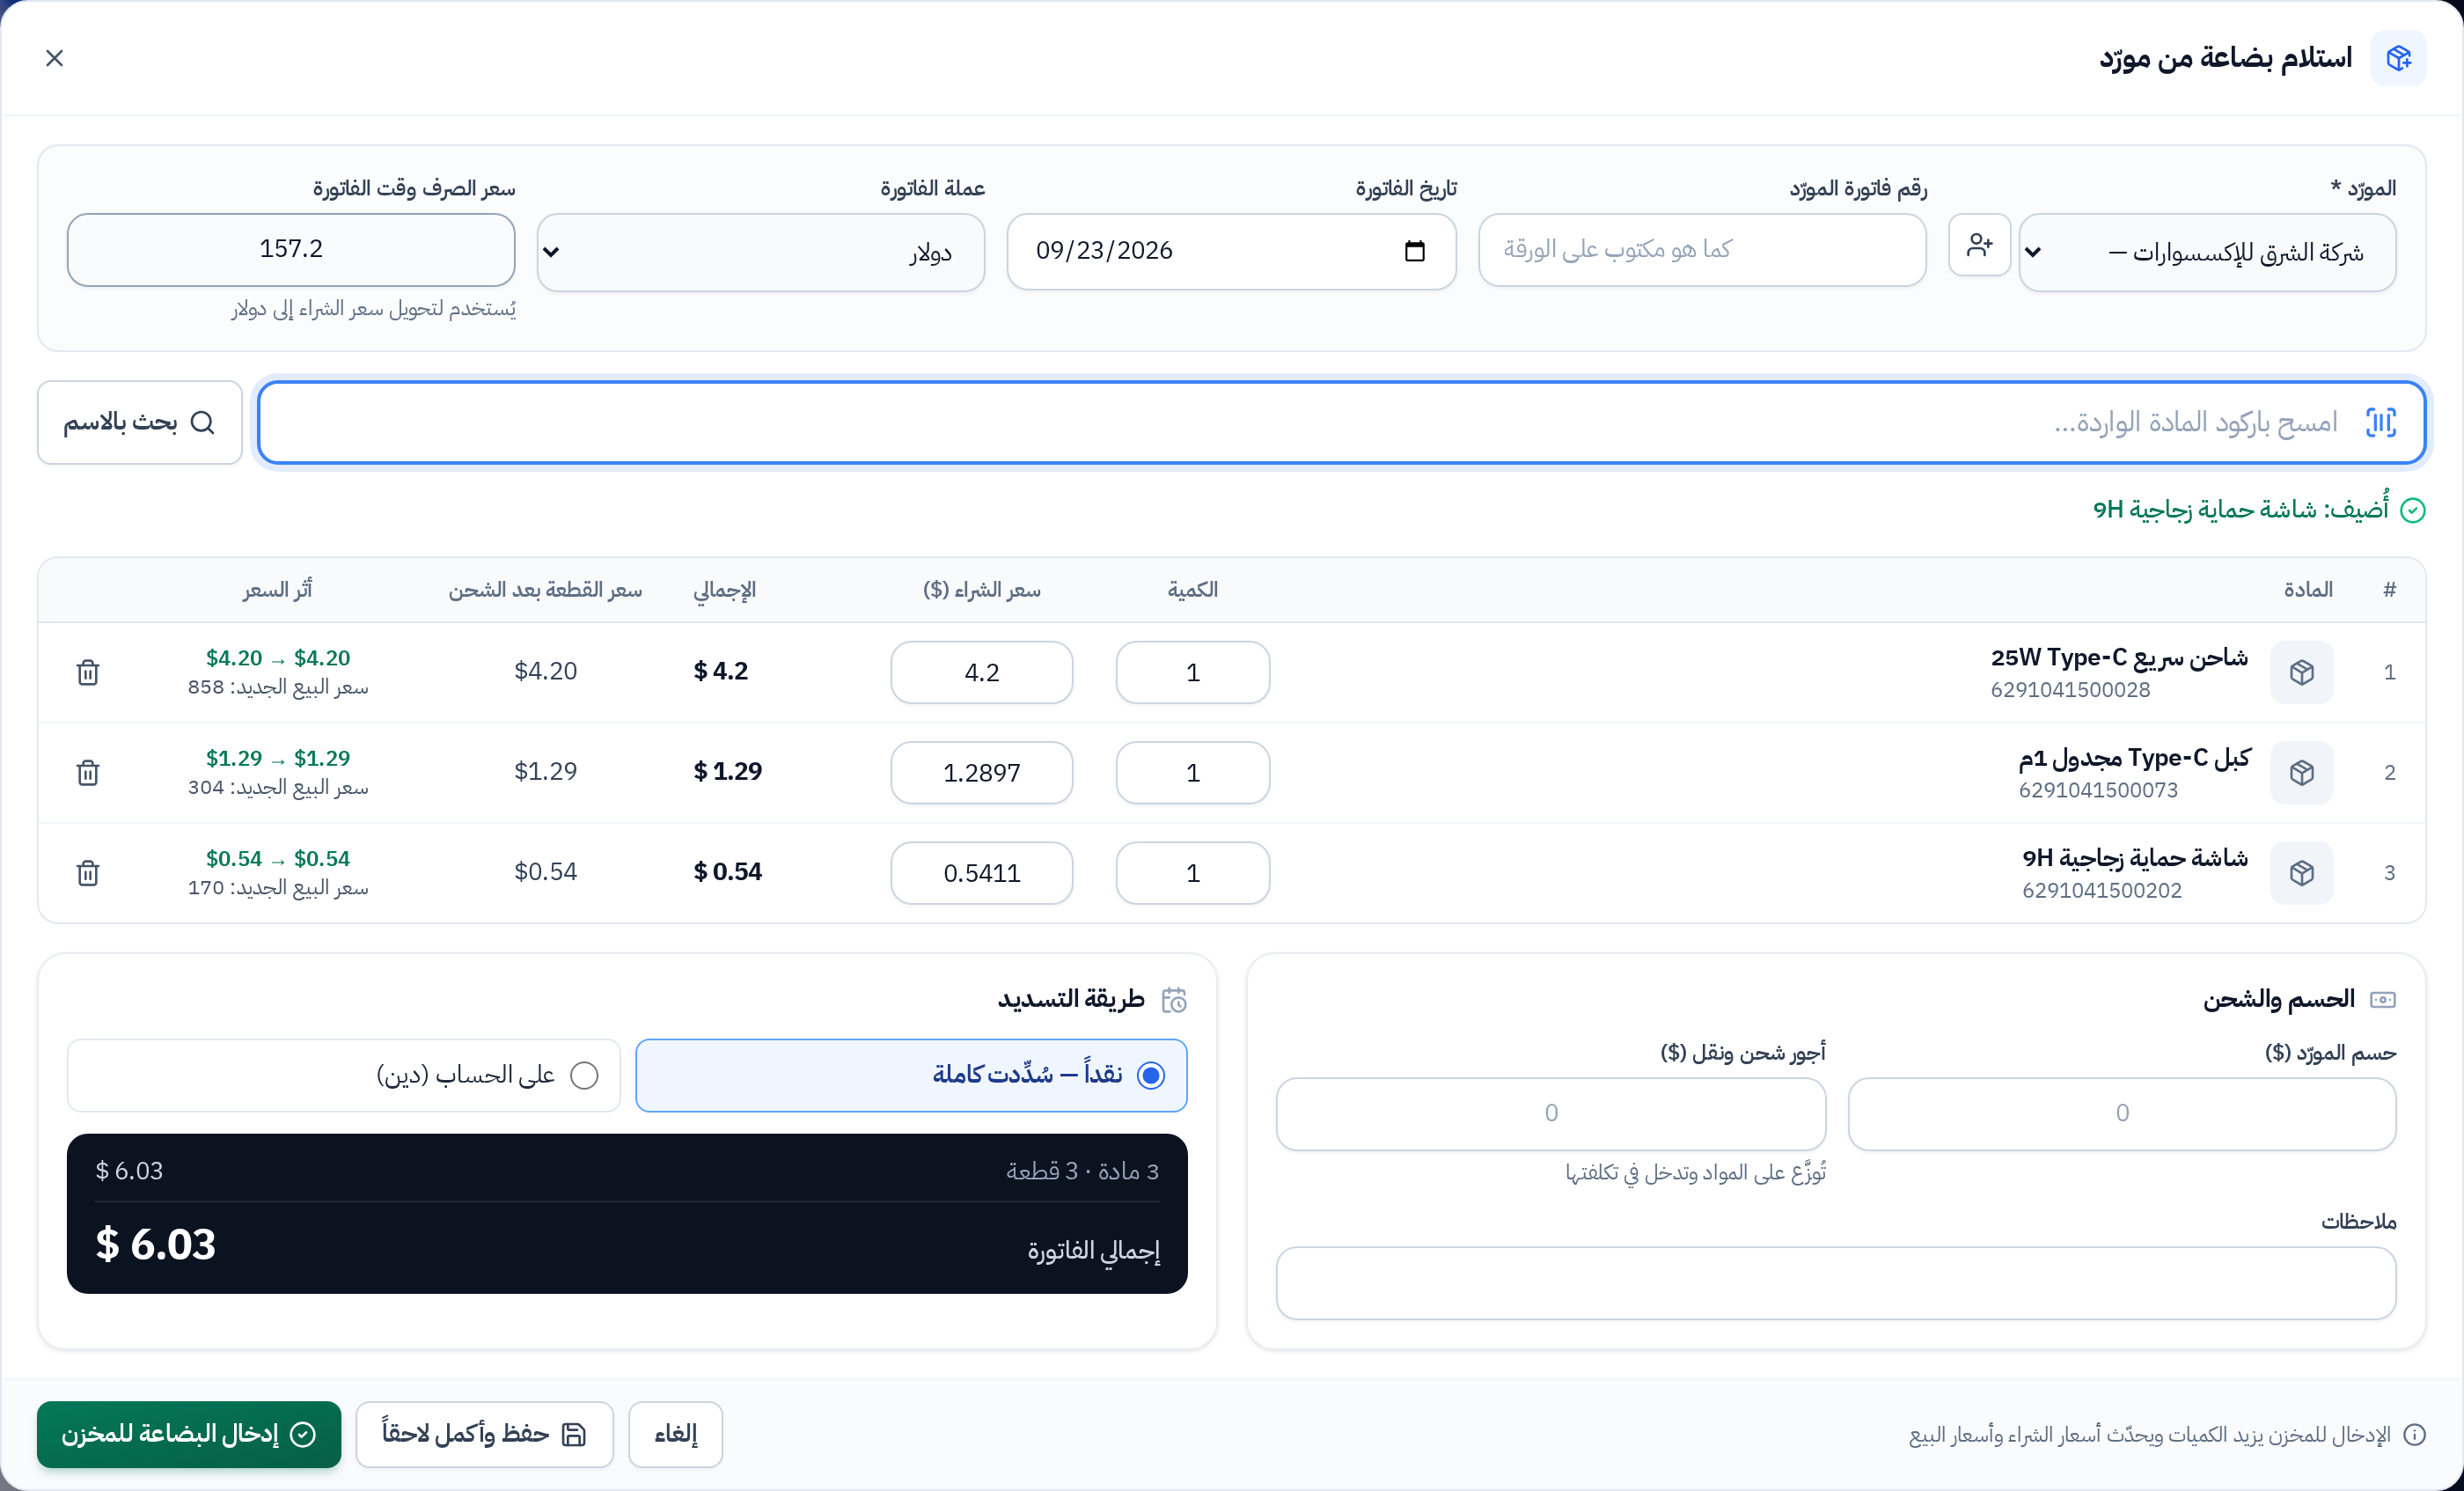The image size is (2464, 1491).
Task: Select on account (دين) payment option
Action: point(344,1075)
